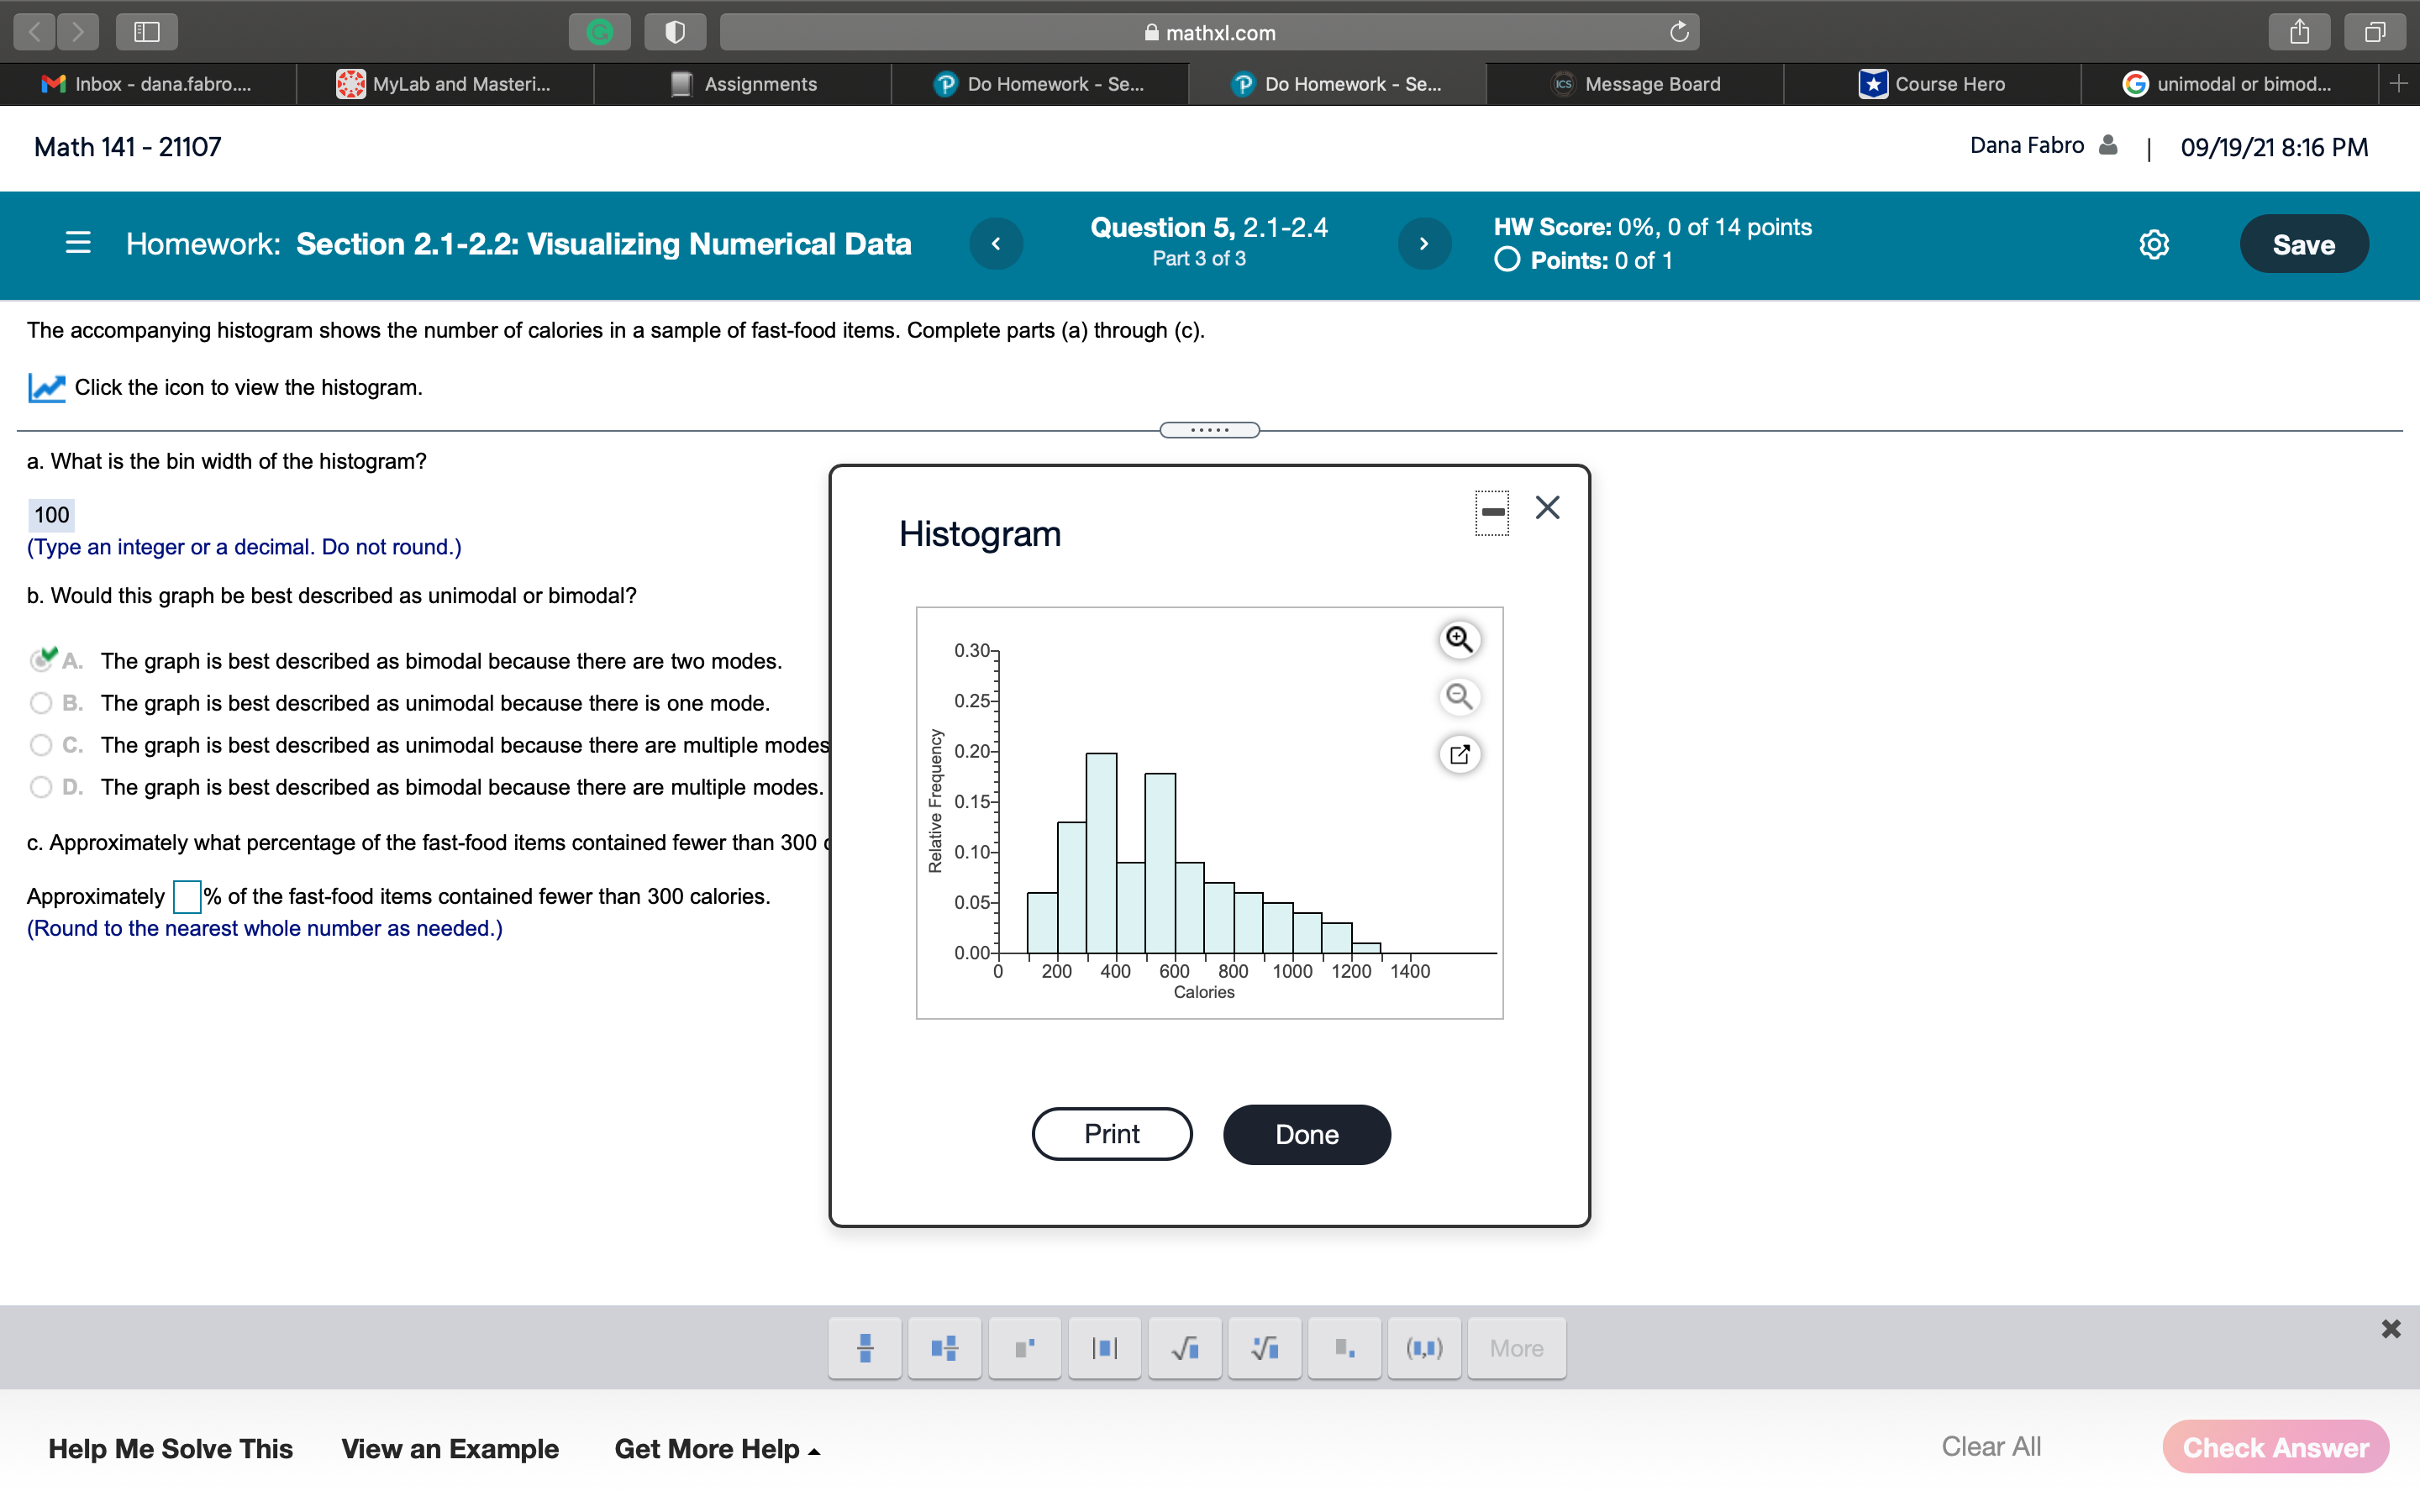
Task: Insert a square root symbol from the toolbar
Action: click(x=1184, y=1348)
